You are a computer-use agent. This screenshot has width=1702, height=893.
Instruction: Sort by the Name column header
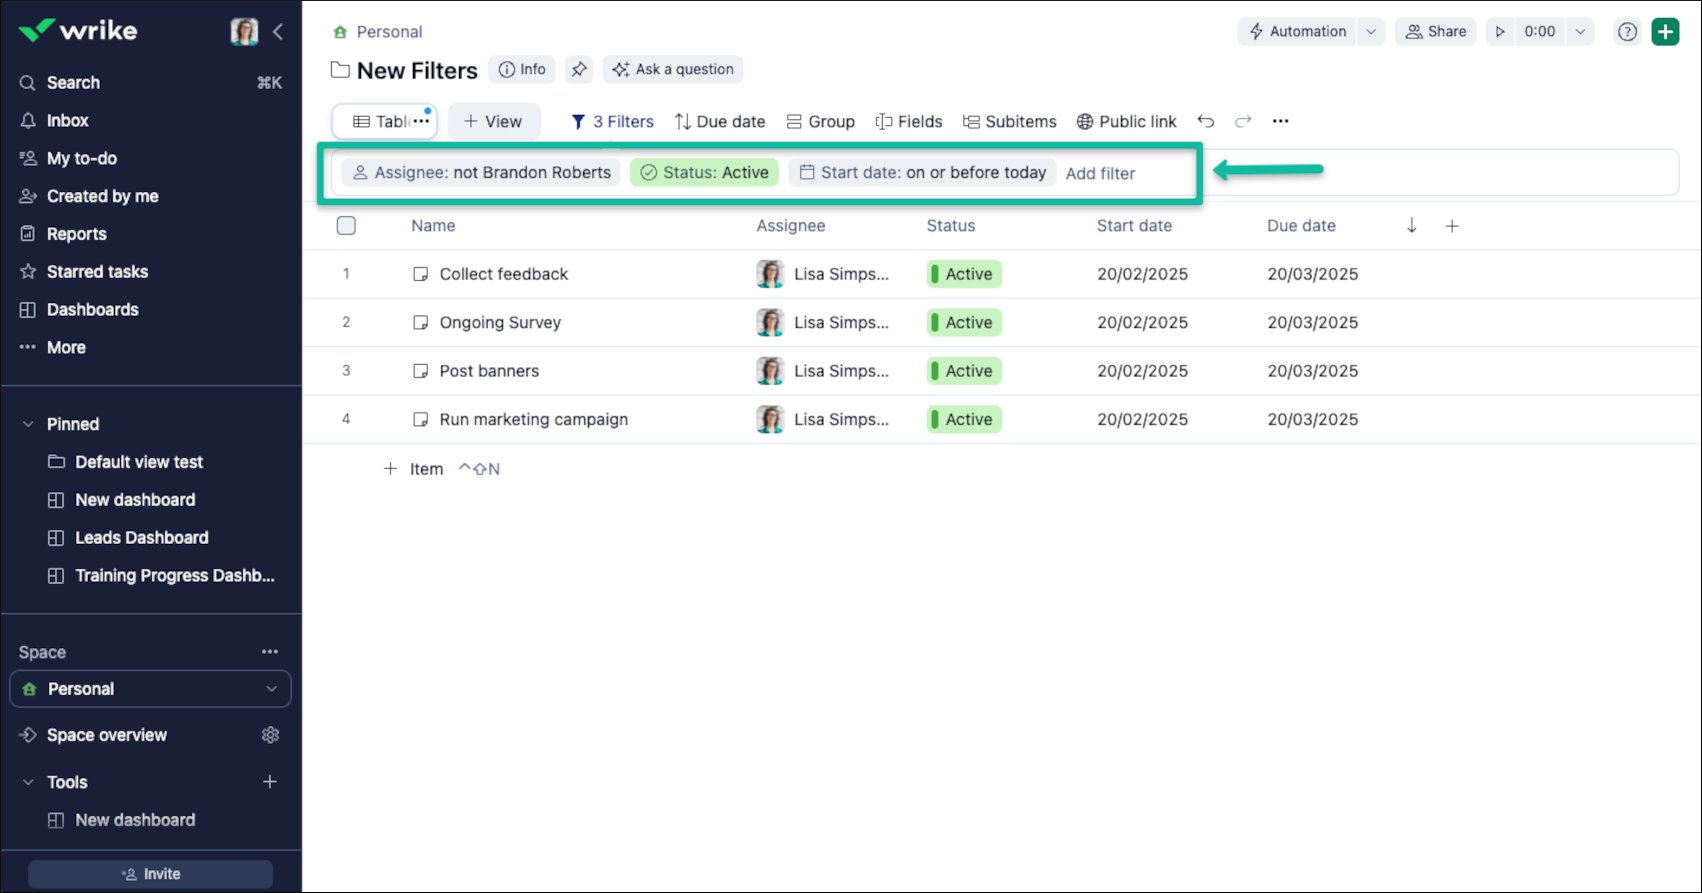(433, 226)
